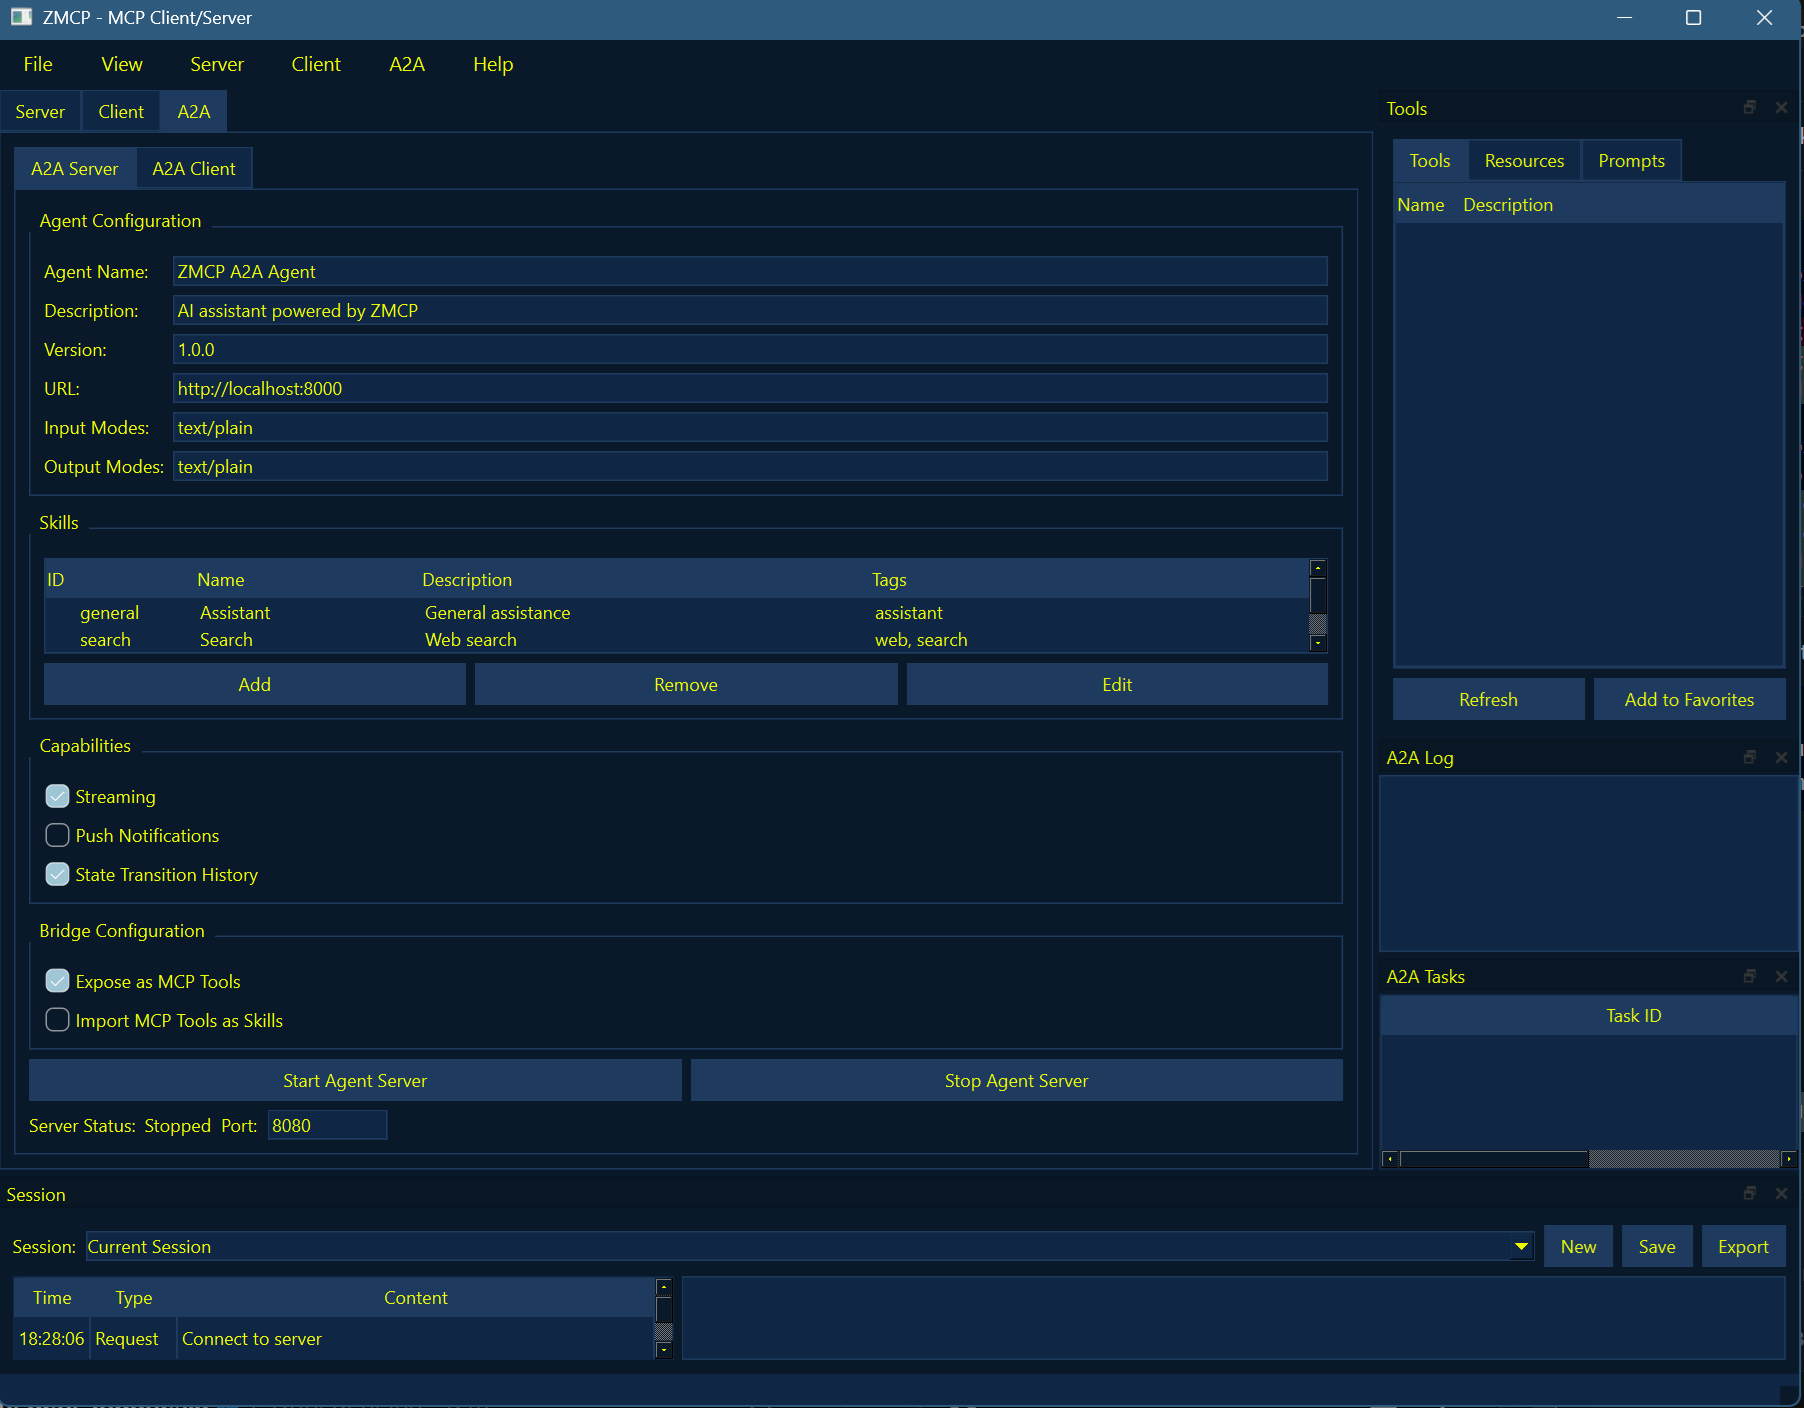1804x1408 pixels.
Task: Close the Tools panel
Action: click(1781, 107)
